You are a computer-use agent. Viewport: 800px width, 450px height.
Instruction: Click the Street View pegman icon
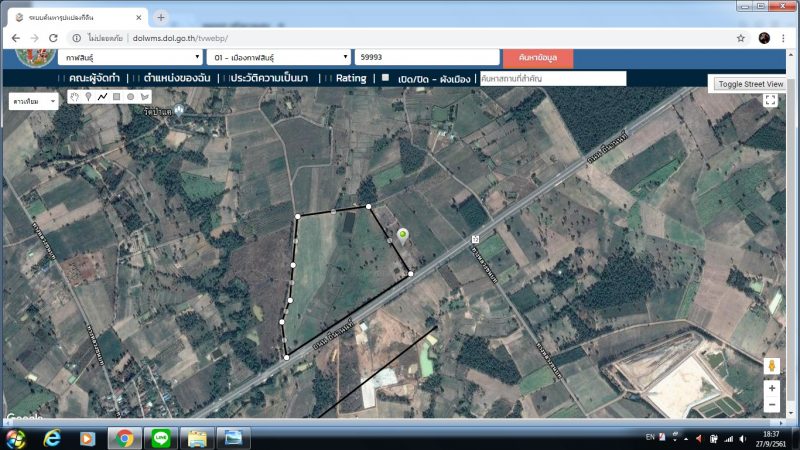771,366
